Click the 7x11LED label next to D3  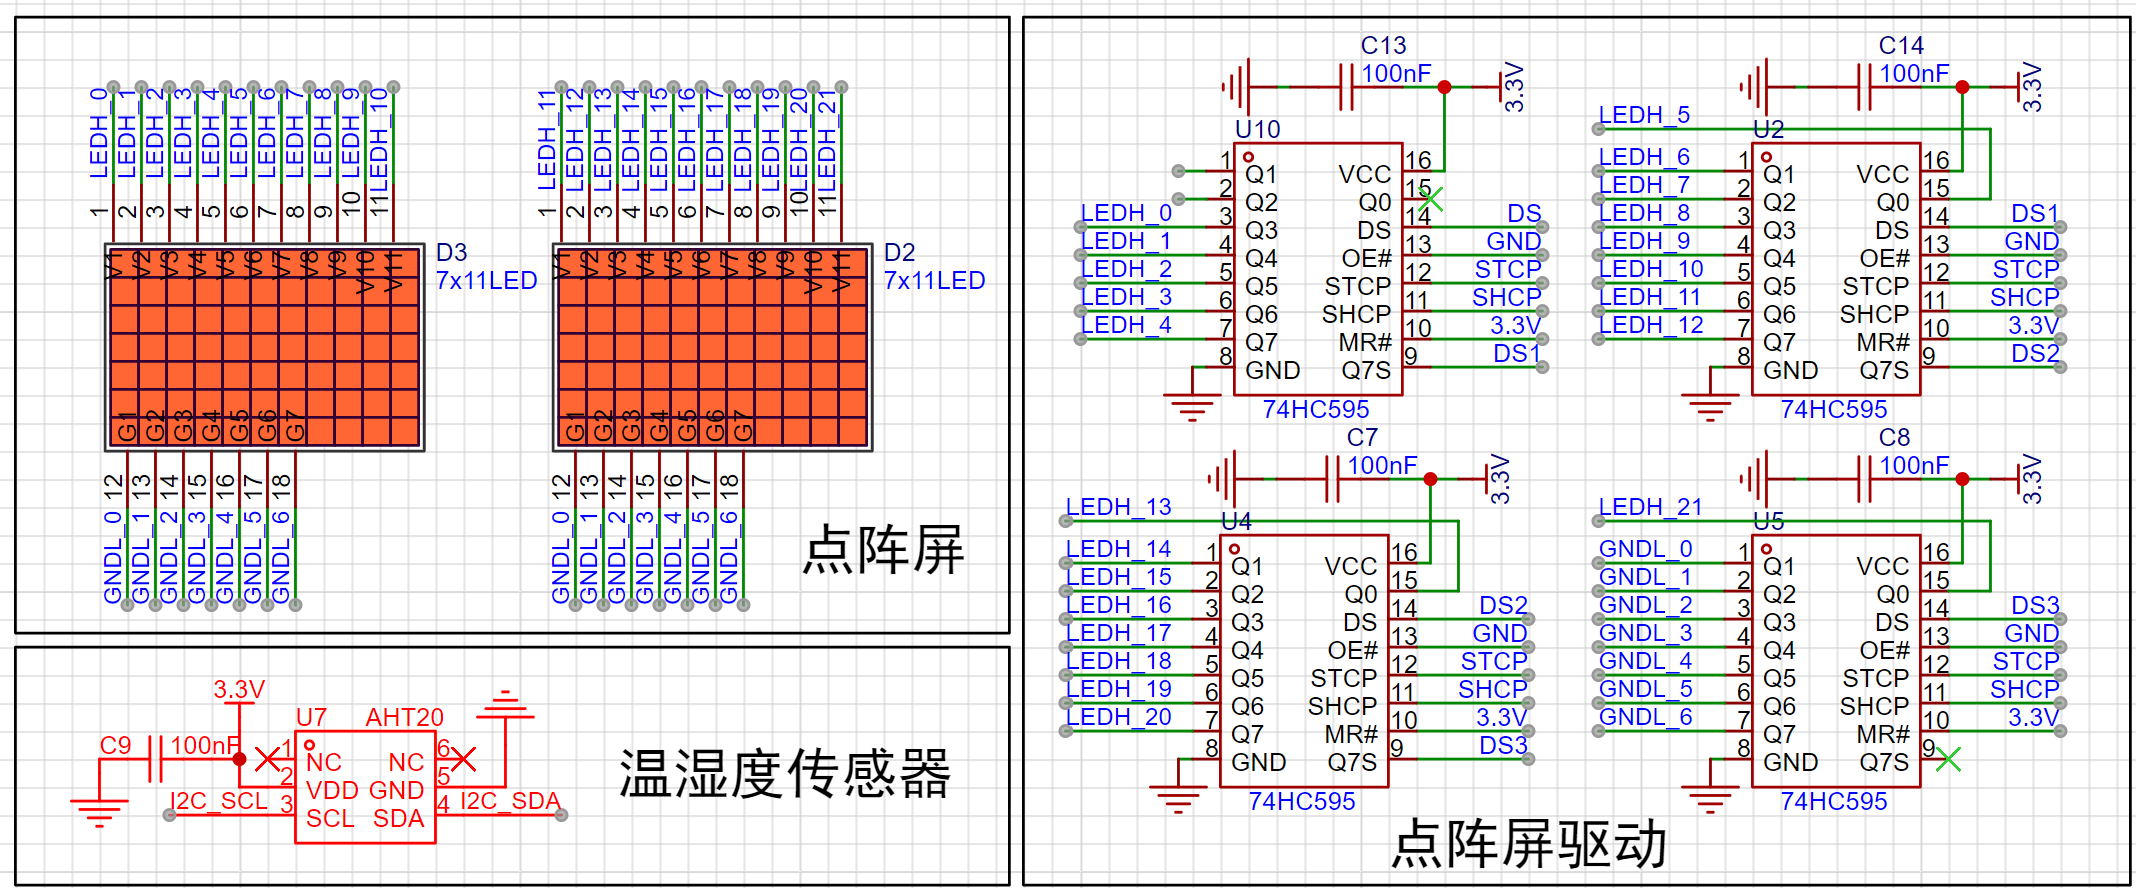click(x=486, y=281)
